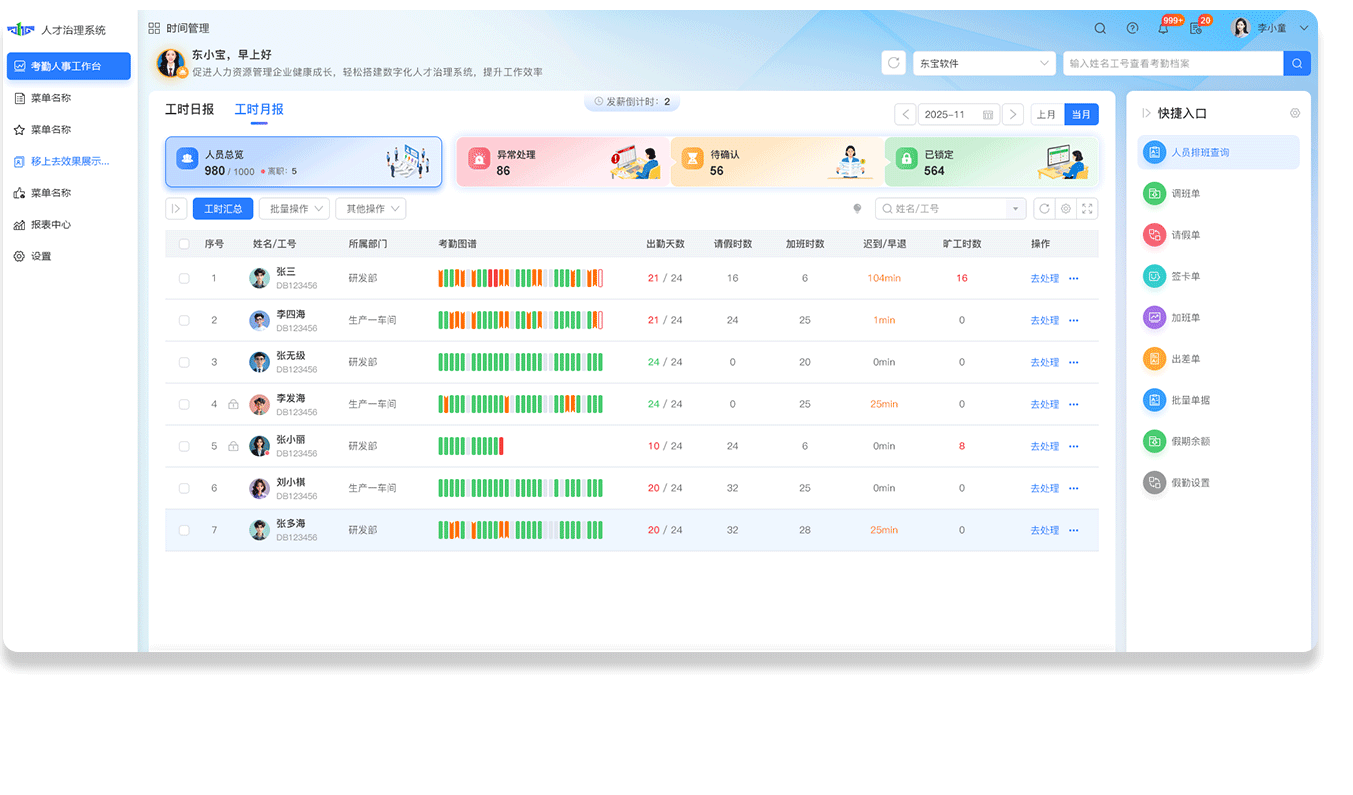
Task: Open 快捷入口 panel settings gear
Action: click(x=1295, y=114)
